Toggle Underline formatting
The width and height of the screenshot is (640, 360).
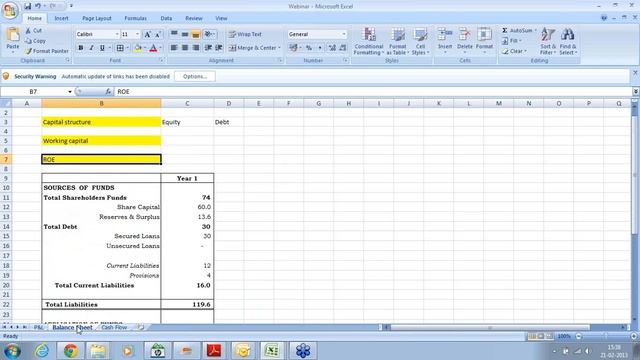click(x=102, y=48)
